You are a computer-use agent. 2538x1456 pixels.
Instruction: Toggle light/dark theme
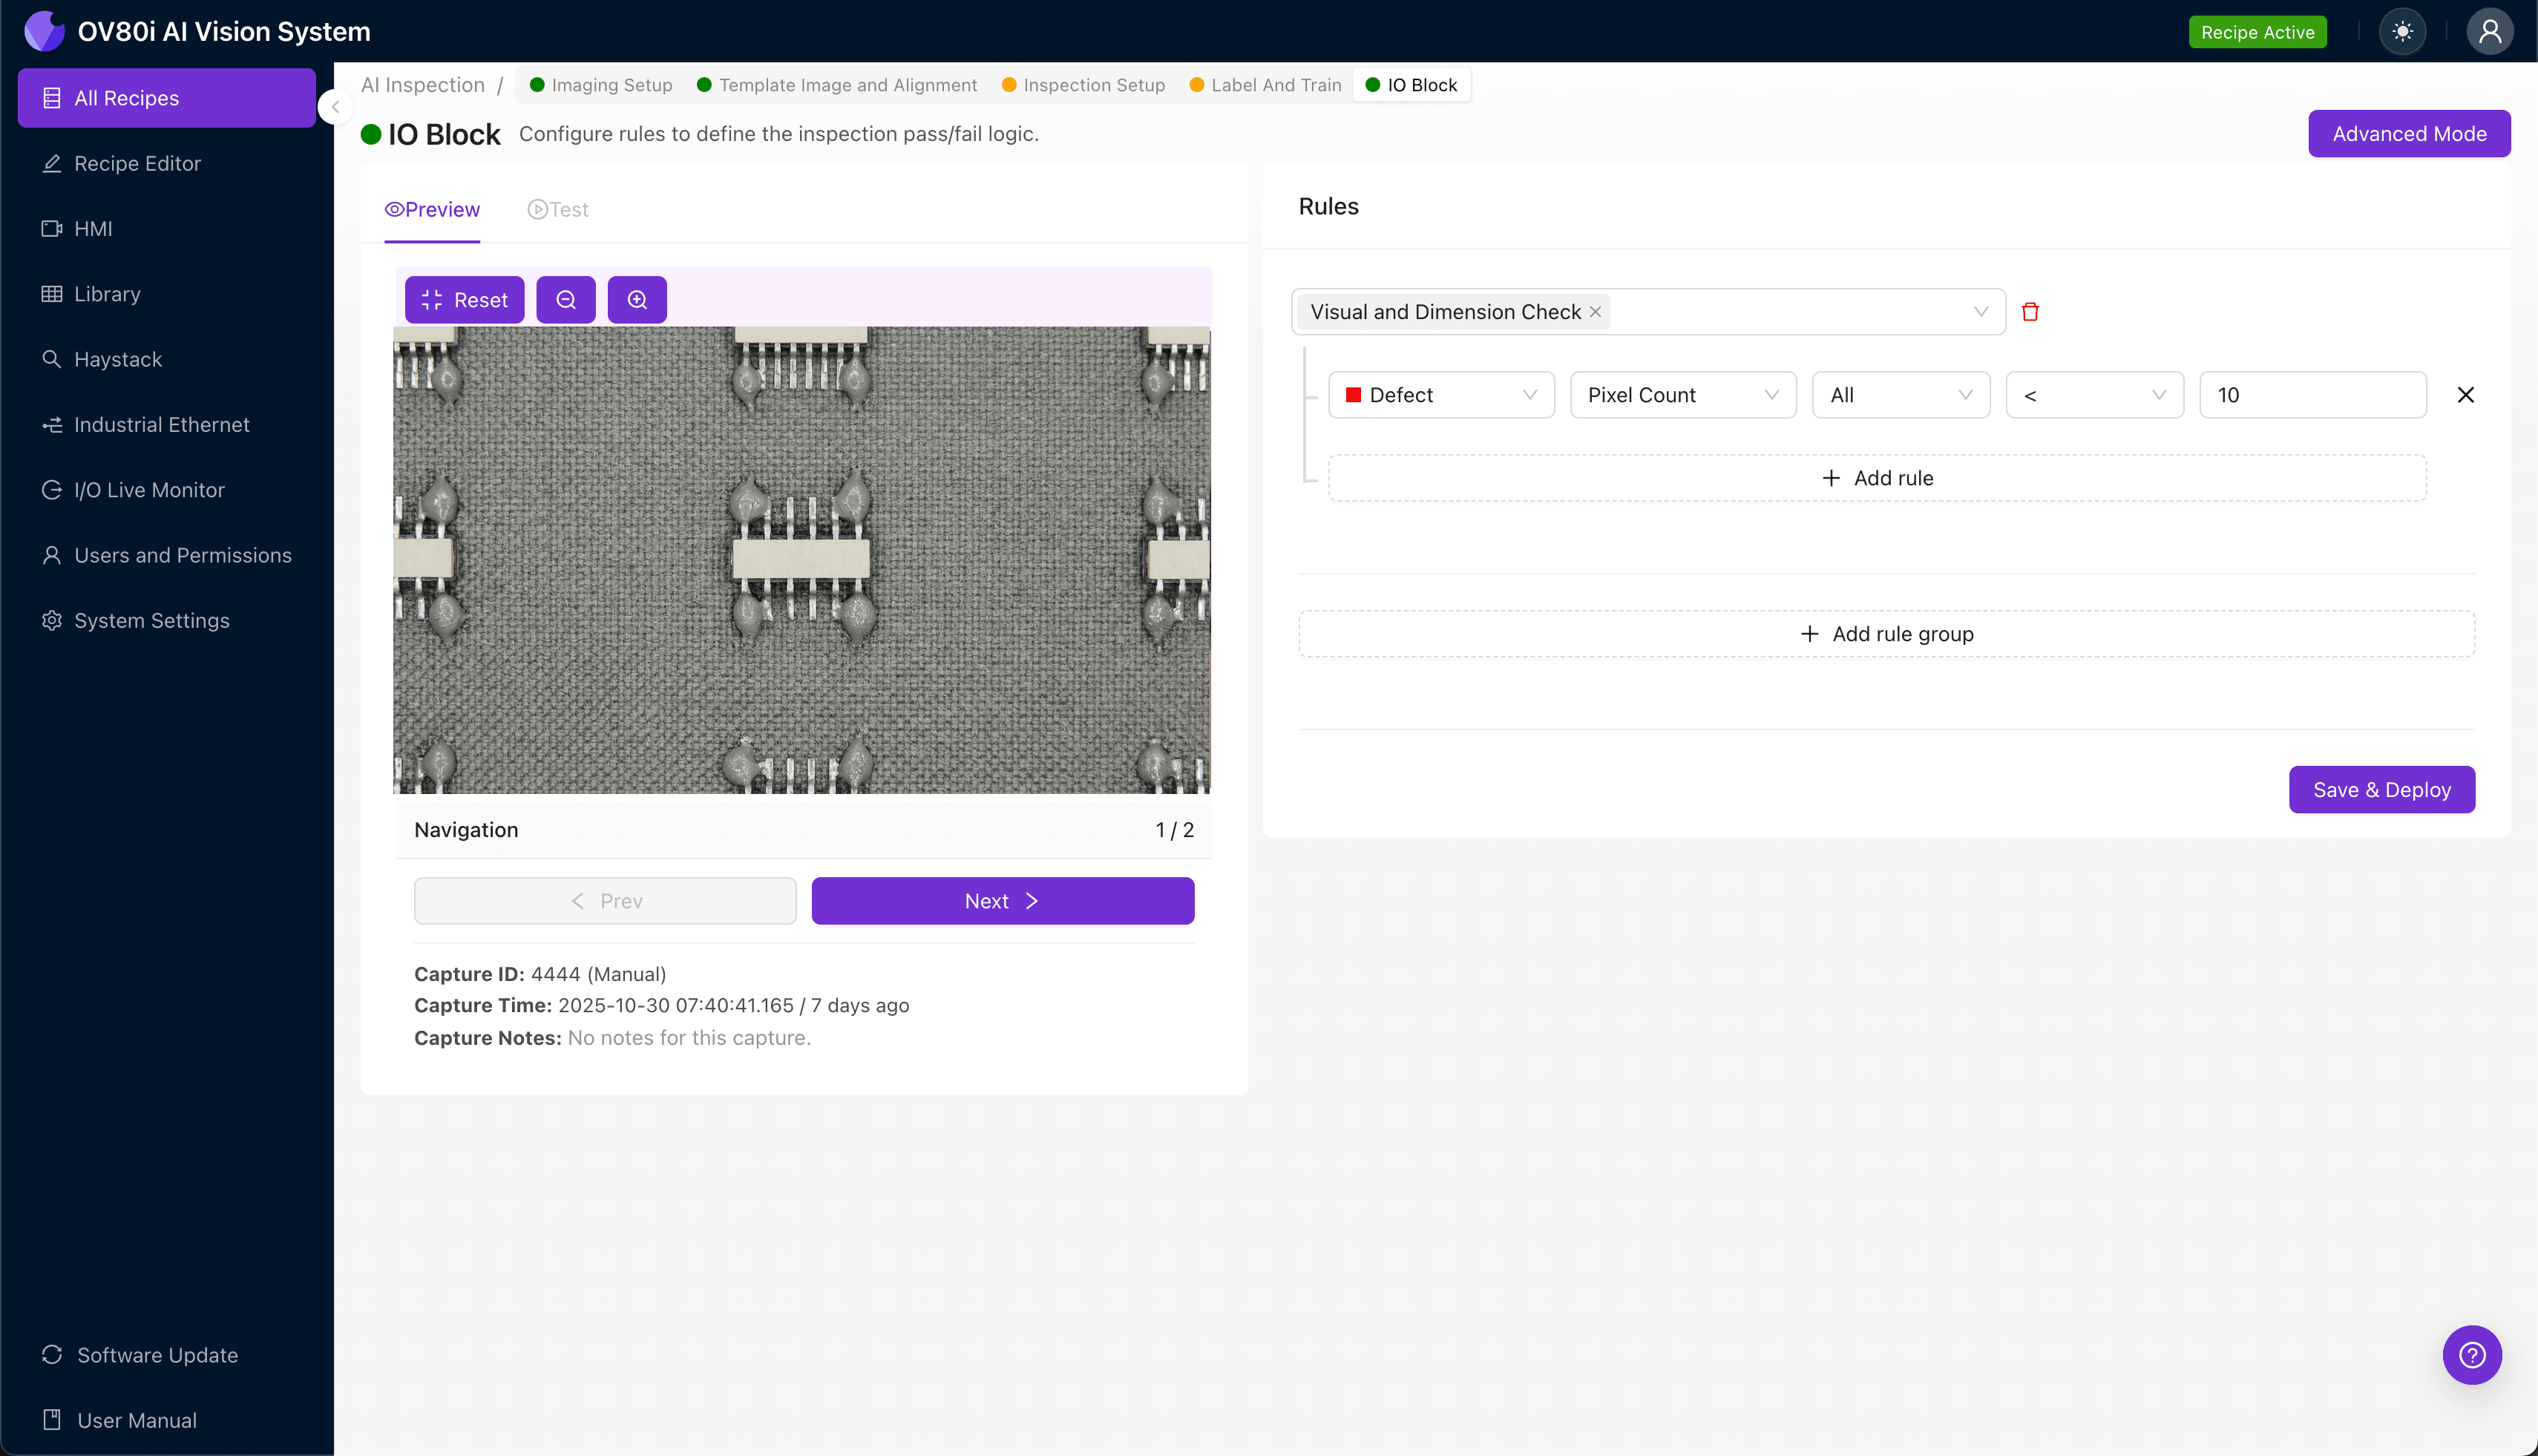coord(2403,31)
